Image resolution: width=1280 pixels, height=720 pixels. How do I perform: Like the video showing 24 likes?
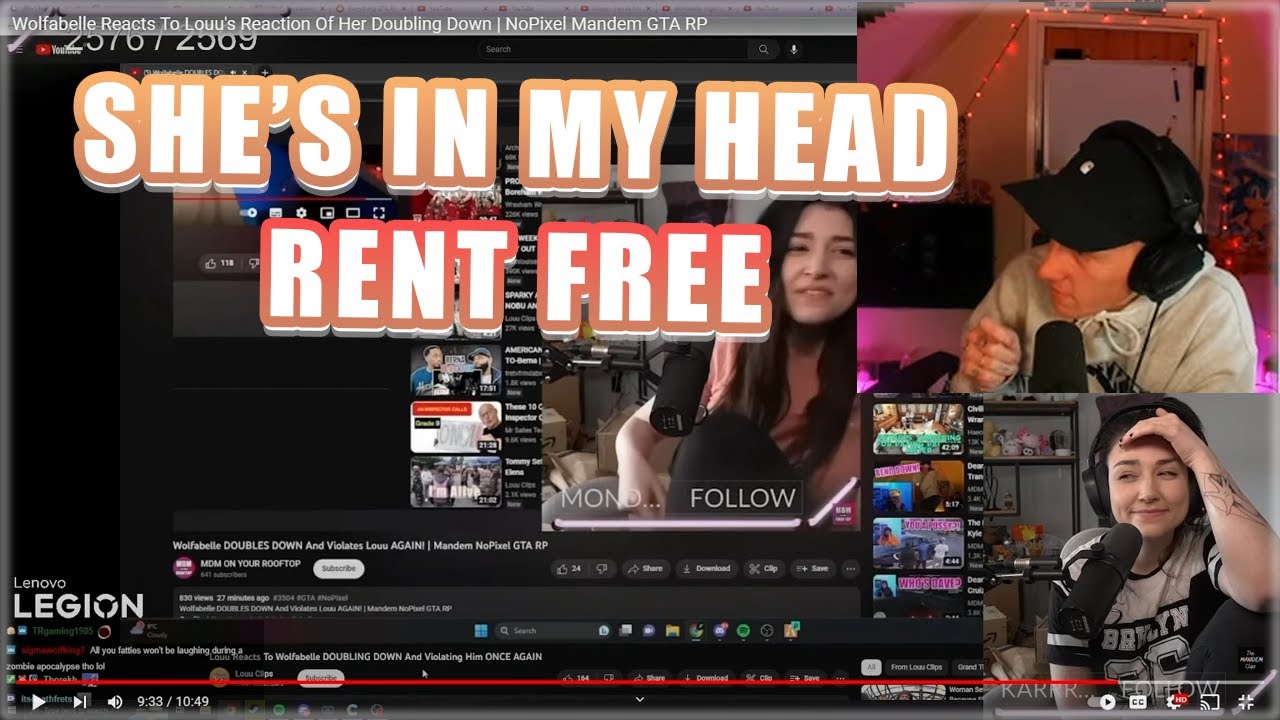tap(569, 568)
